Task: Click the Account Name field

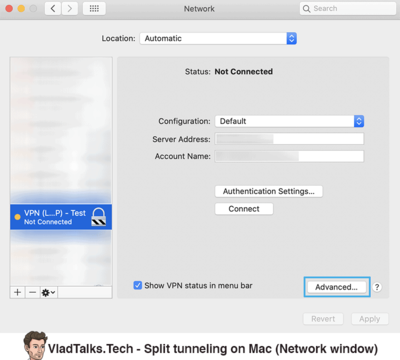Action: coord(289,156)
